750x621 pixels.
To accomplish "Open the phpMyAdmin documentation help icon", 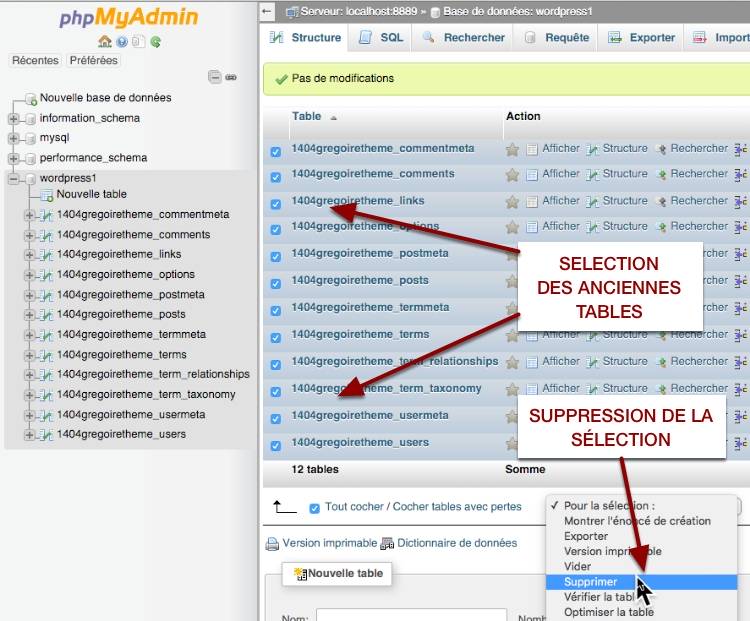I will tap(122, 42).
